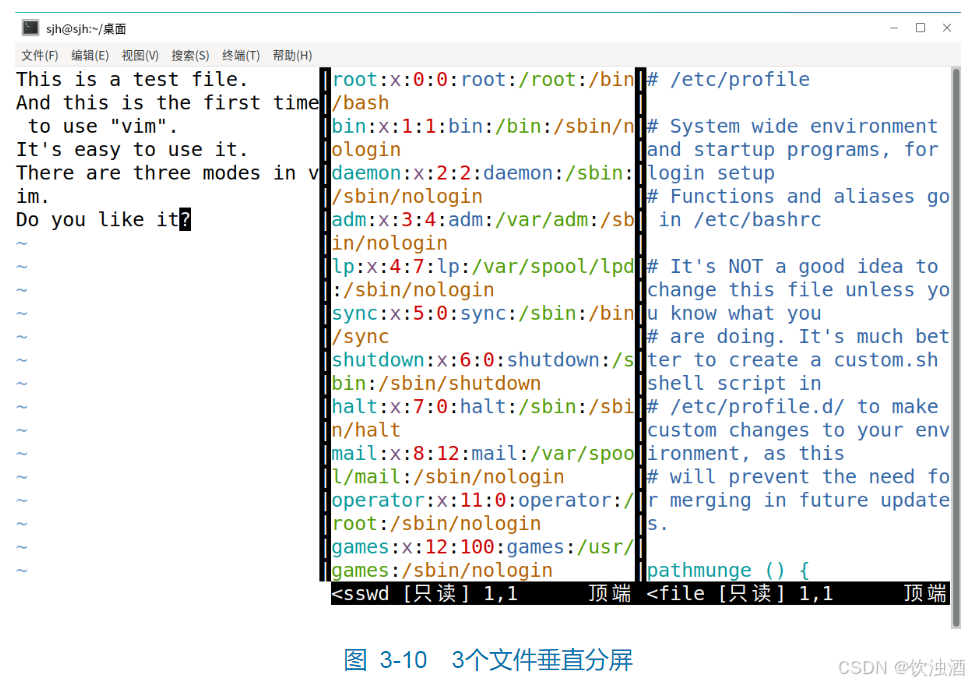The width and height of the screenshot is (969, 685).
Task: Click "lp:x:4:7:lp:/var/spool/lpd" line
Action: pyautogui.click(x=483, y=266)
